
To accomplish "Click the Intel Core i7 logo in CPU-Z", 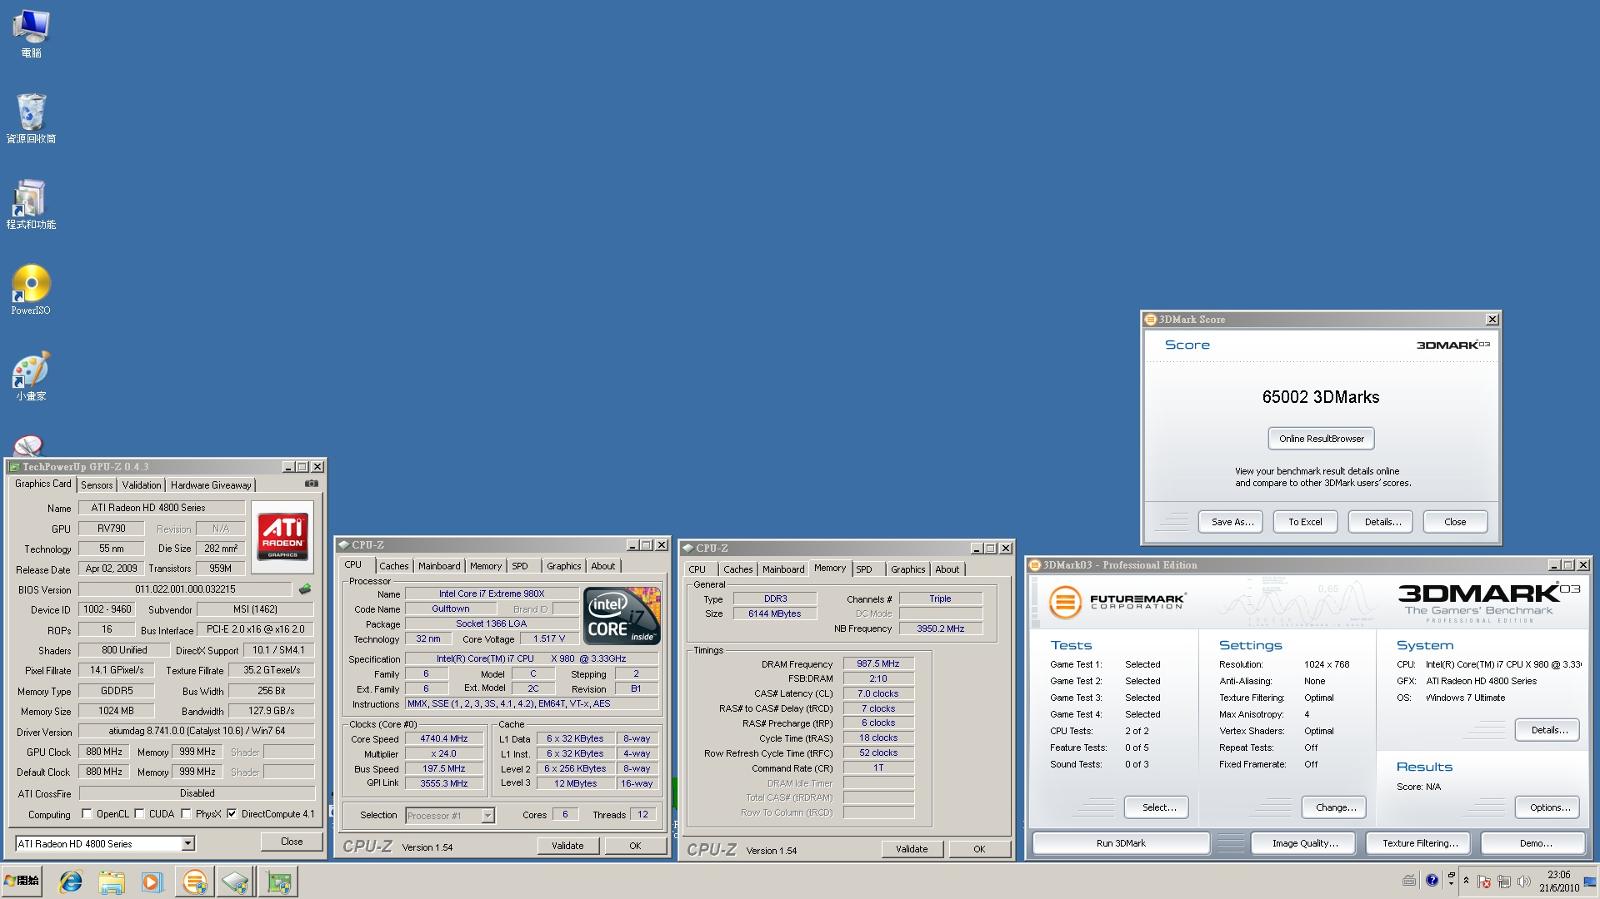I will click(622, 616).
